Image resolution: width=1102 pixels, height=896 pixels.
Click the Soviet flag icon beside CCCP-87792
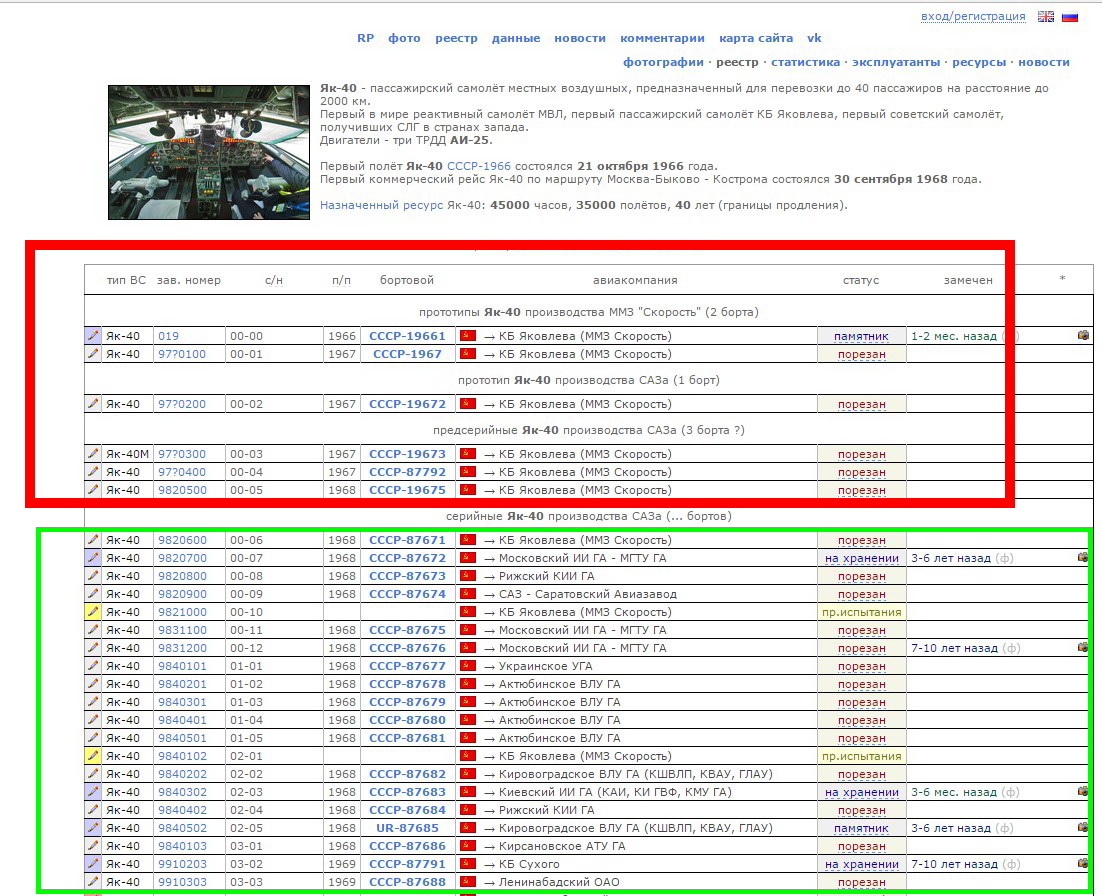467,472
